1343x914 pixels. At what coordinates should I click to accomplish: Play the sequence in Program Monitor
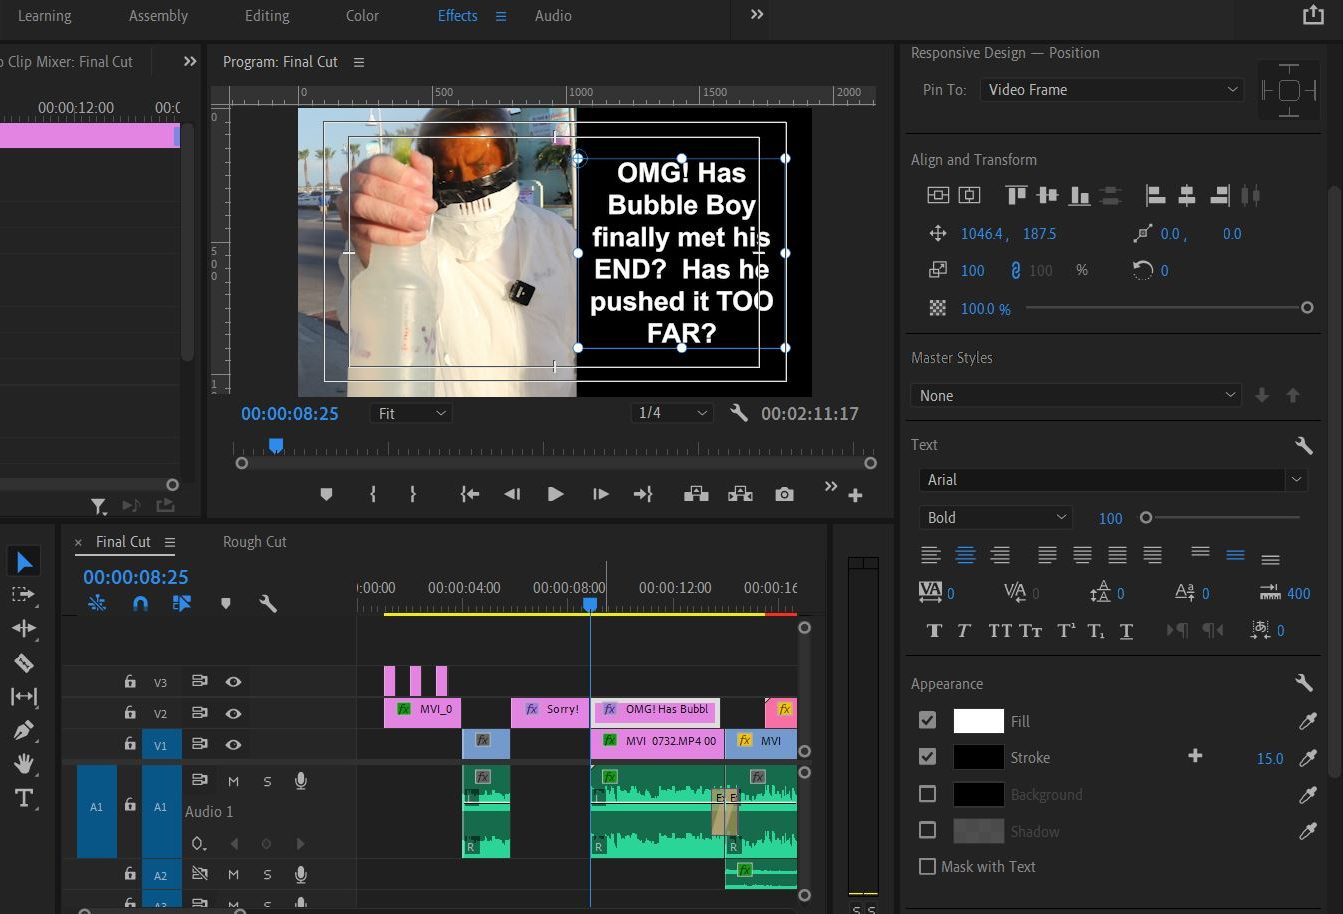click(x=555, y=494)
